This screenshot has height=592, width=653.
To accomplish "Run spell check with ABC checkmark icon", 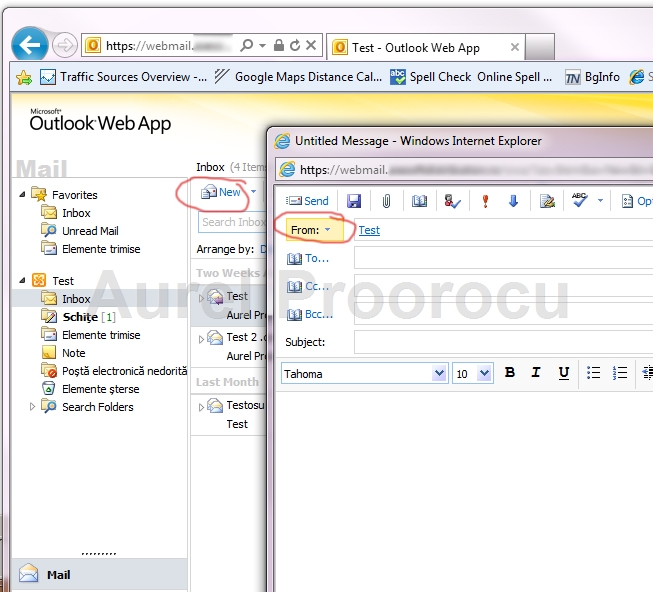I will pos(580,200).
